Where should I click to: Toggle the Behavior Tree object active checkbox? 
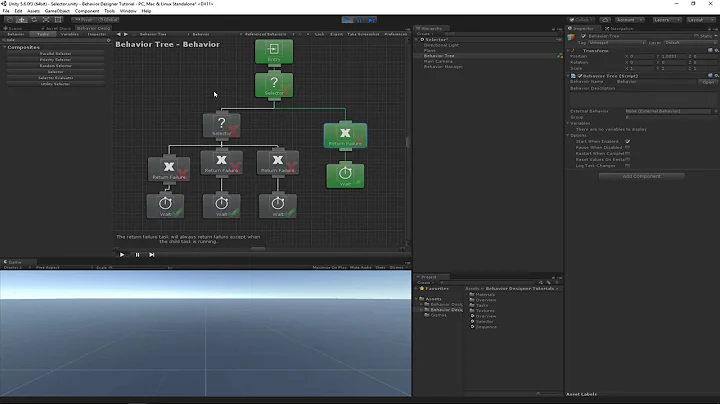click(x=584, y=36)
